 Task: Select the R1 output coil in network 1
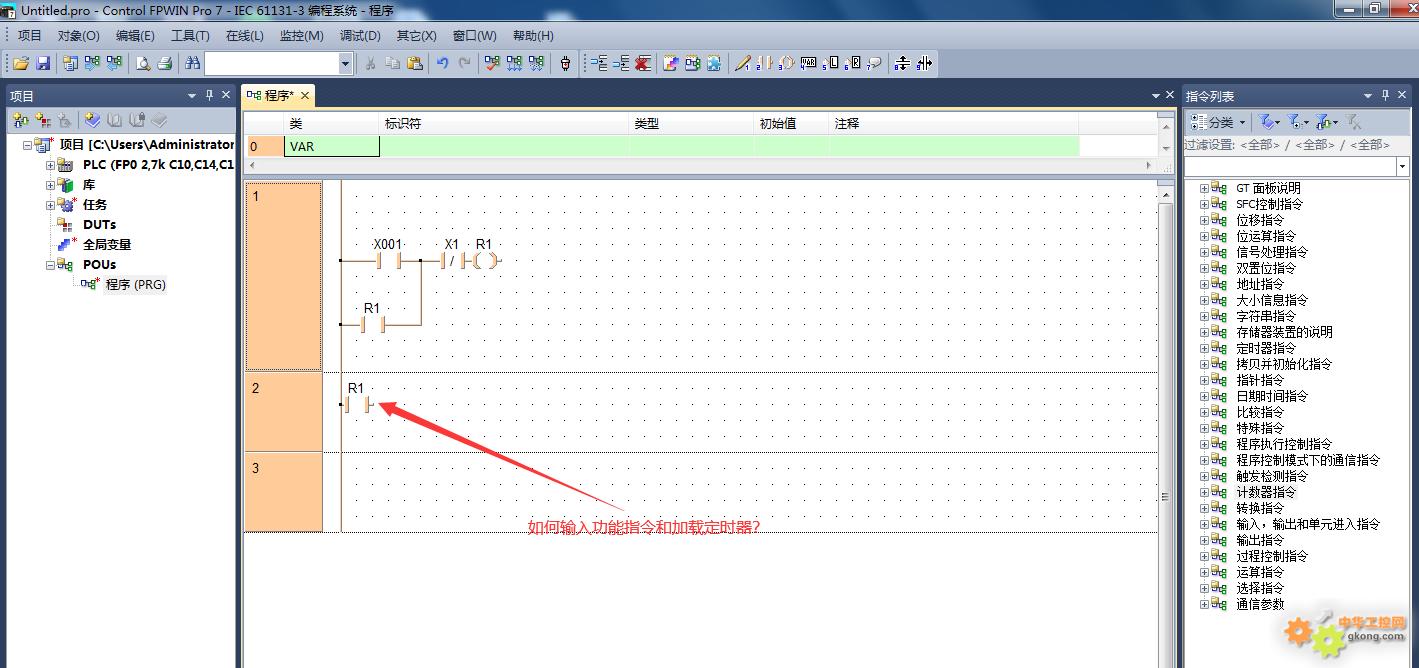(484, 260)
